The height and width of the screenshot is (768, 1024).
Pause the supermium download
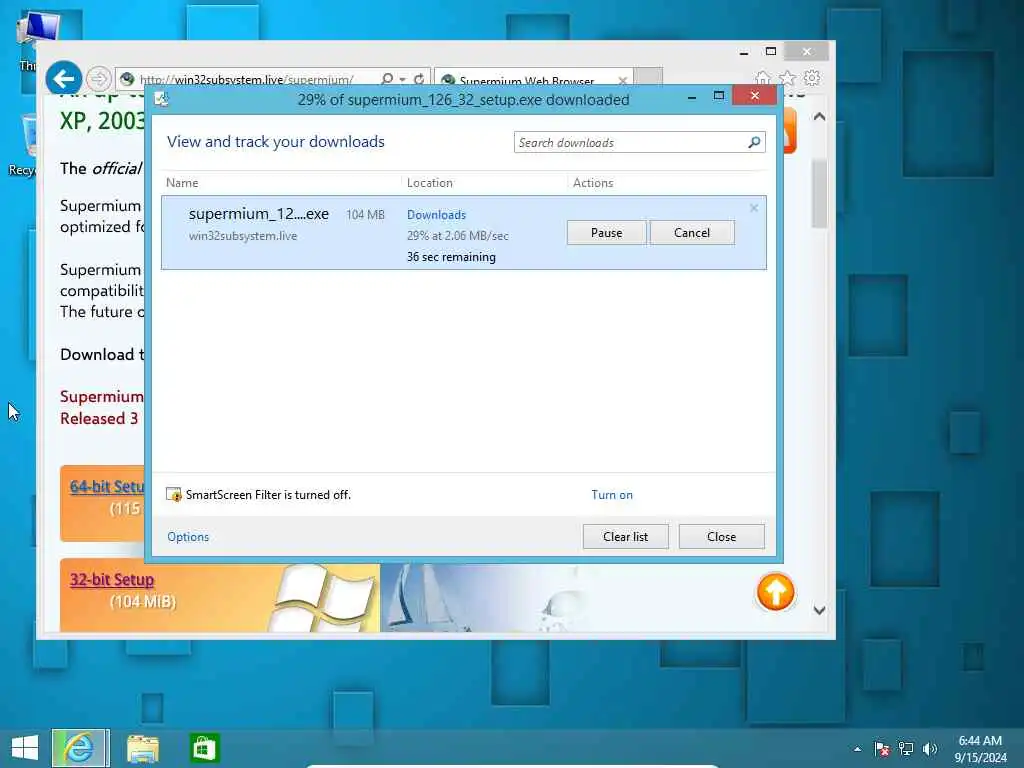606,232
